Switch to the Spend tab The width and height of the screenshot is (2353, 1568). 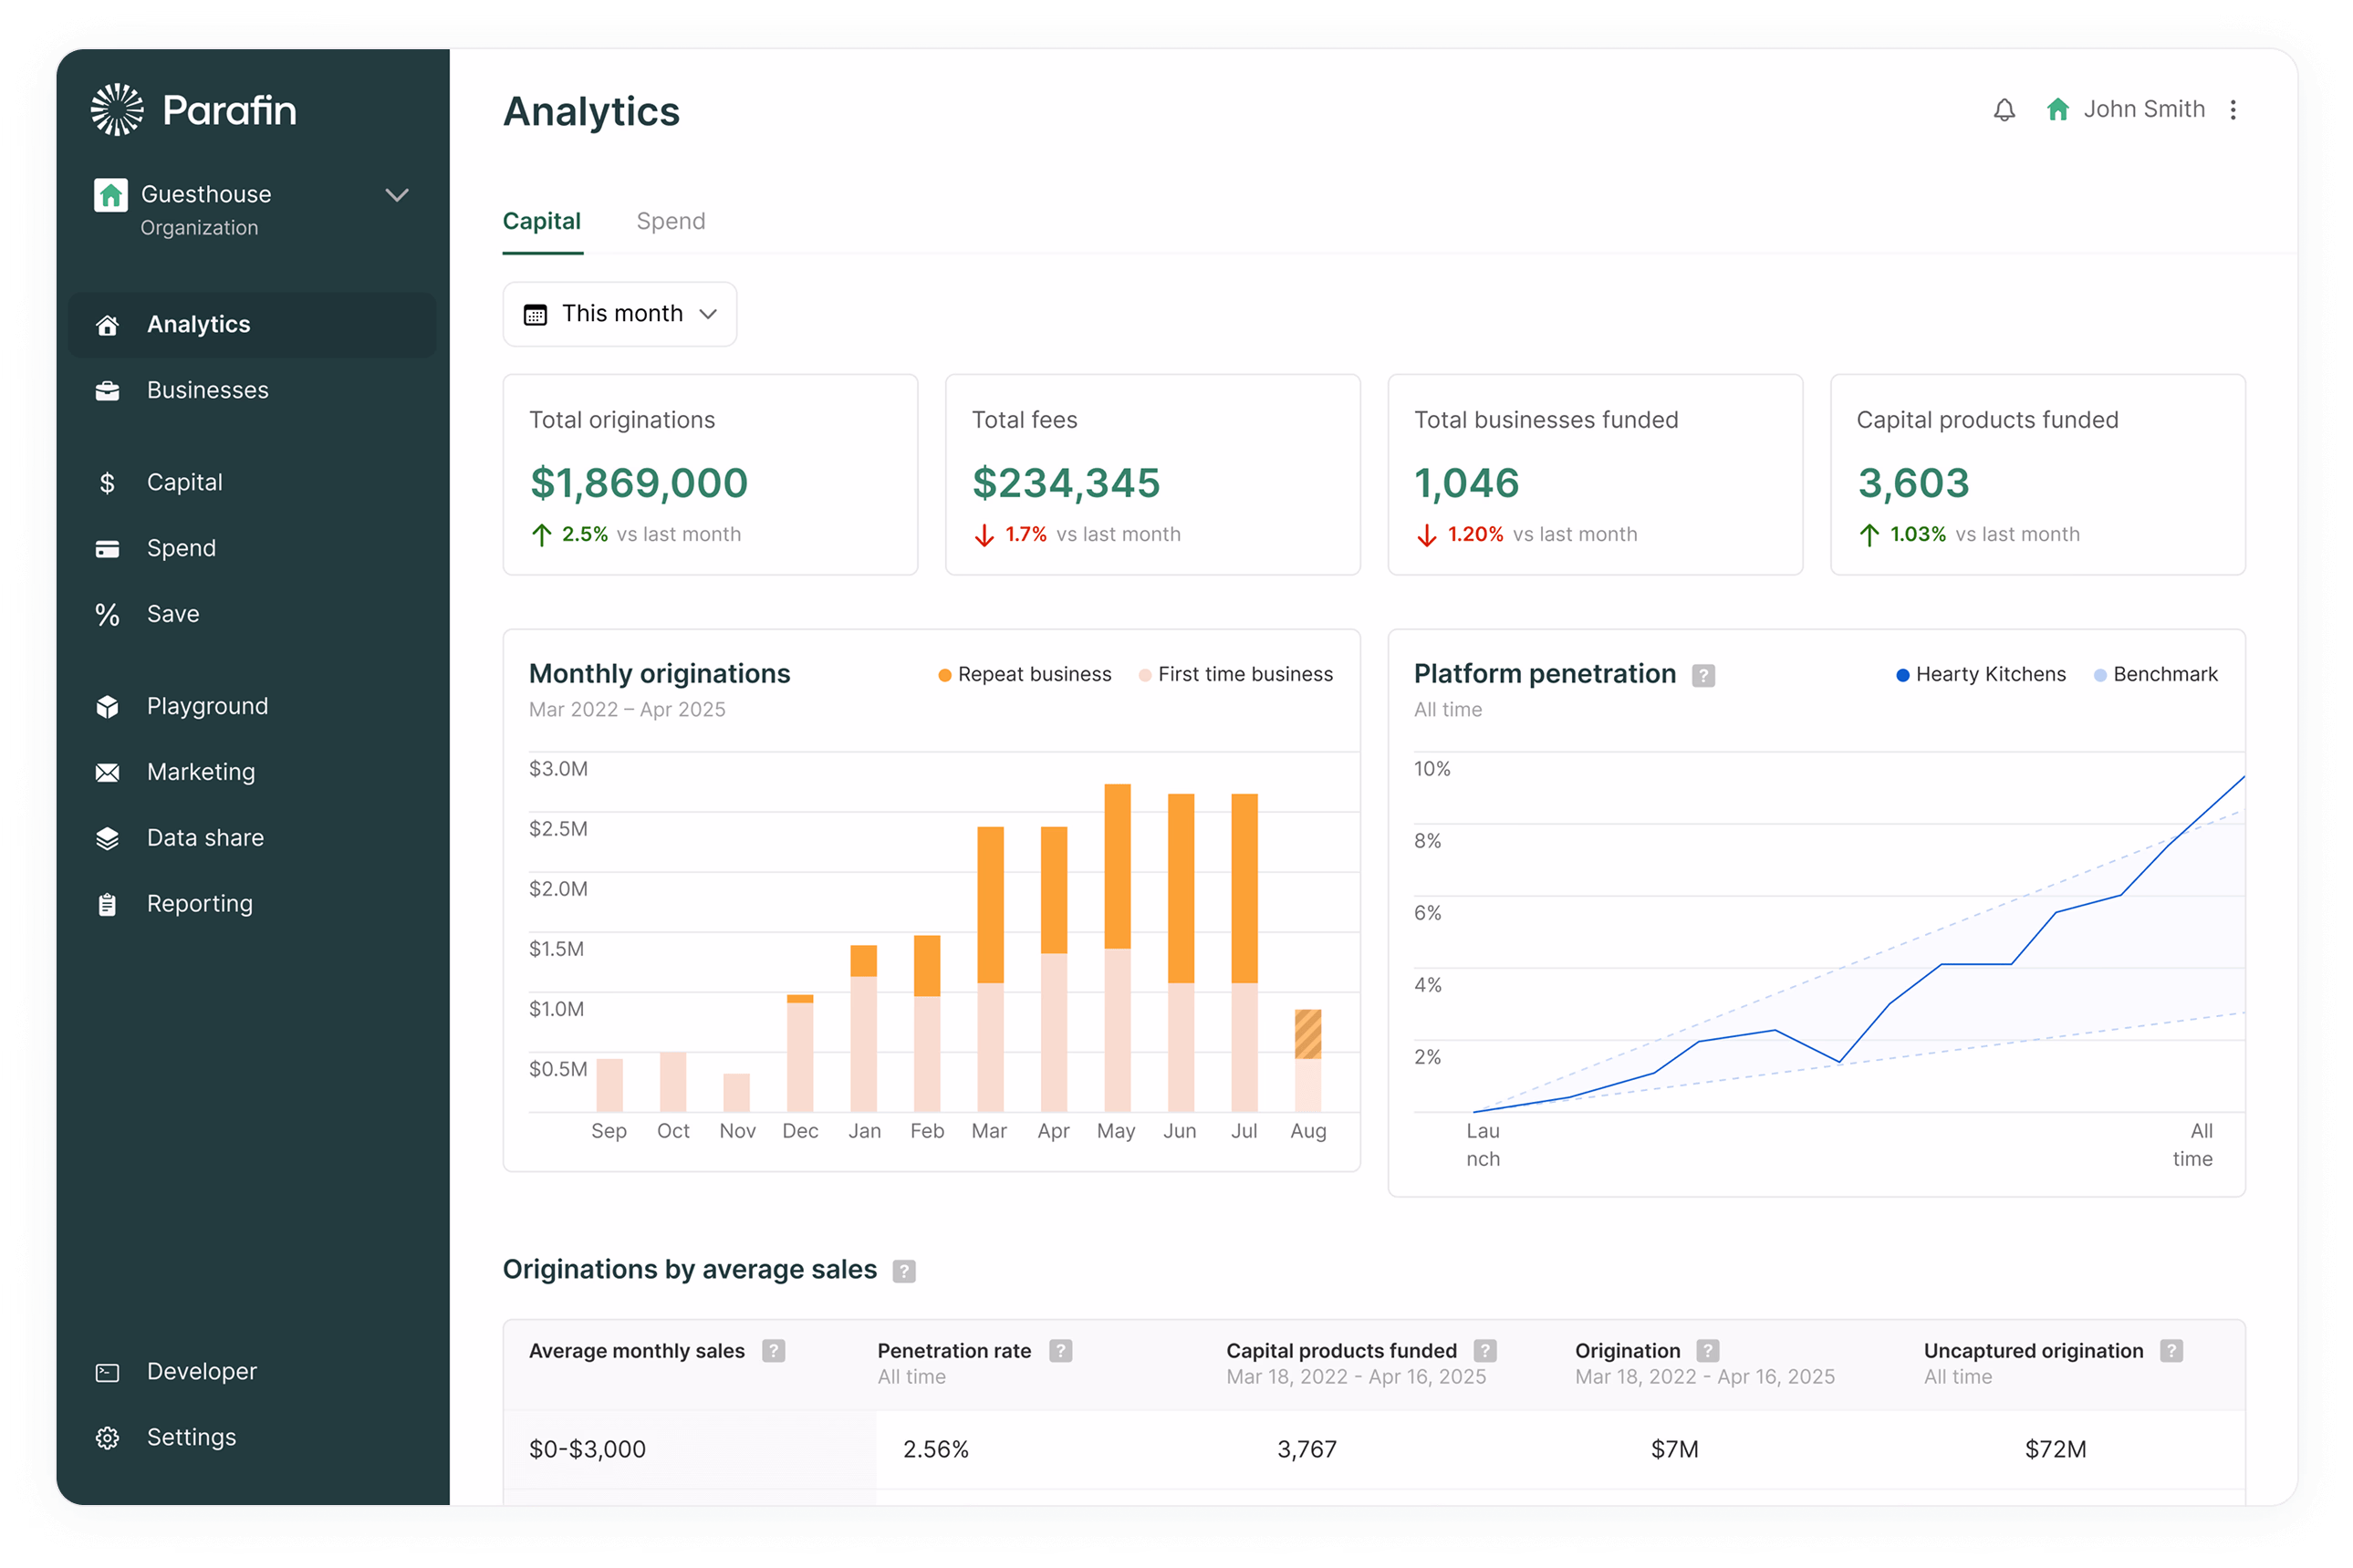click(x=670, y=221)
